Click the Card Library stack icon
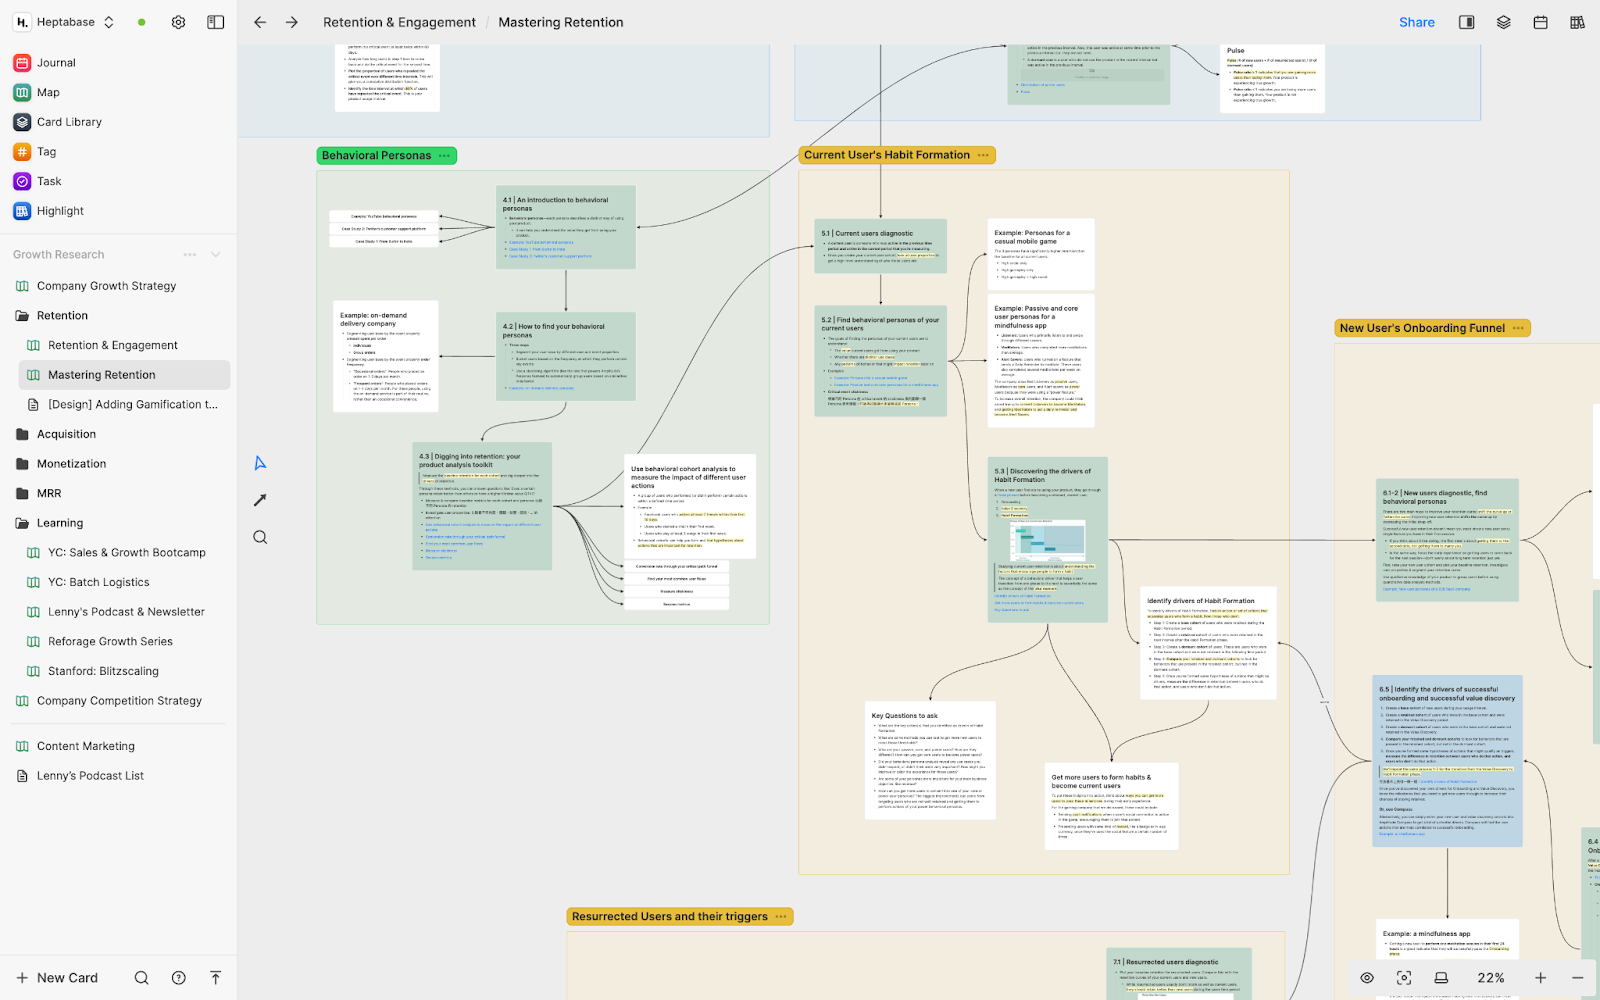This screenshot has height=1000, width=1600. tap(22, 122)
